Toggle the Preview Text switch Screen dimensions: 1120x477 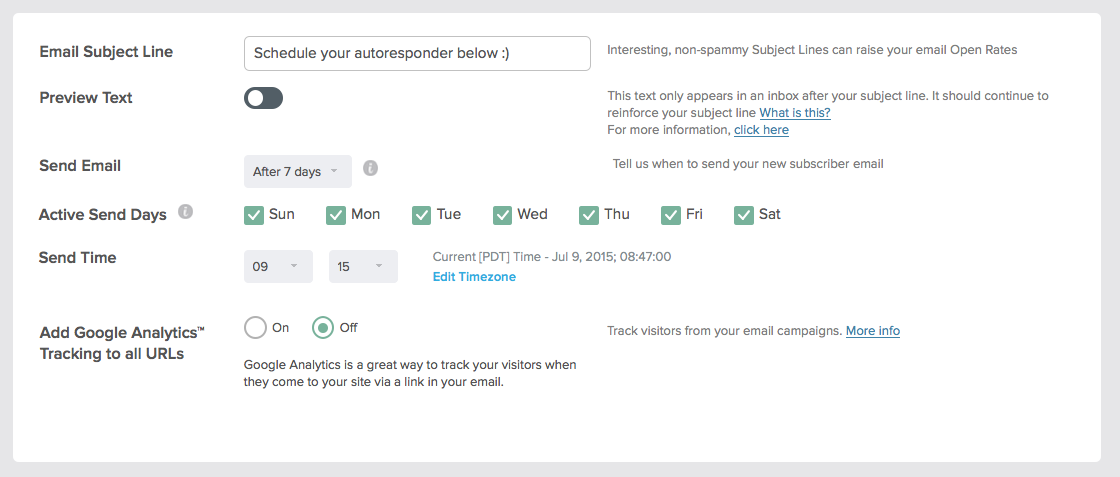[264, 98]
